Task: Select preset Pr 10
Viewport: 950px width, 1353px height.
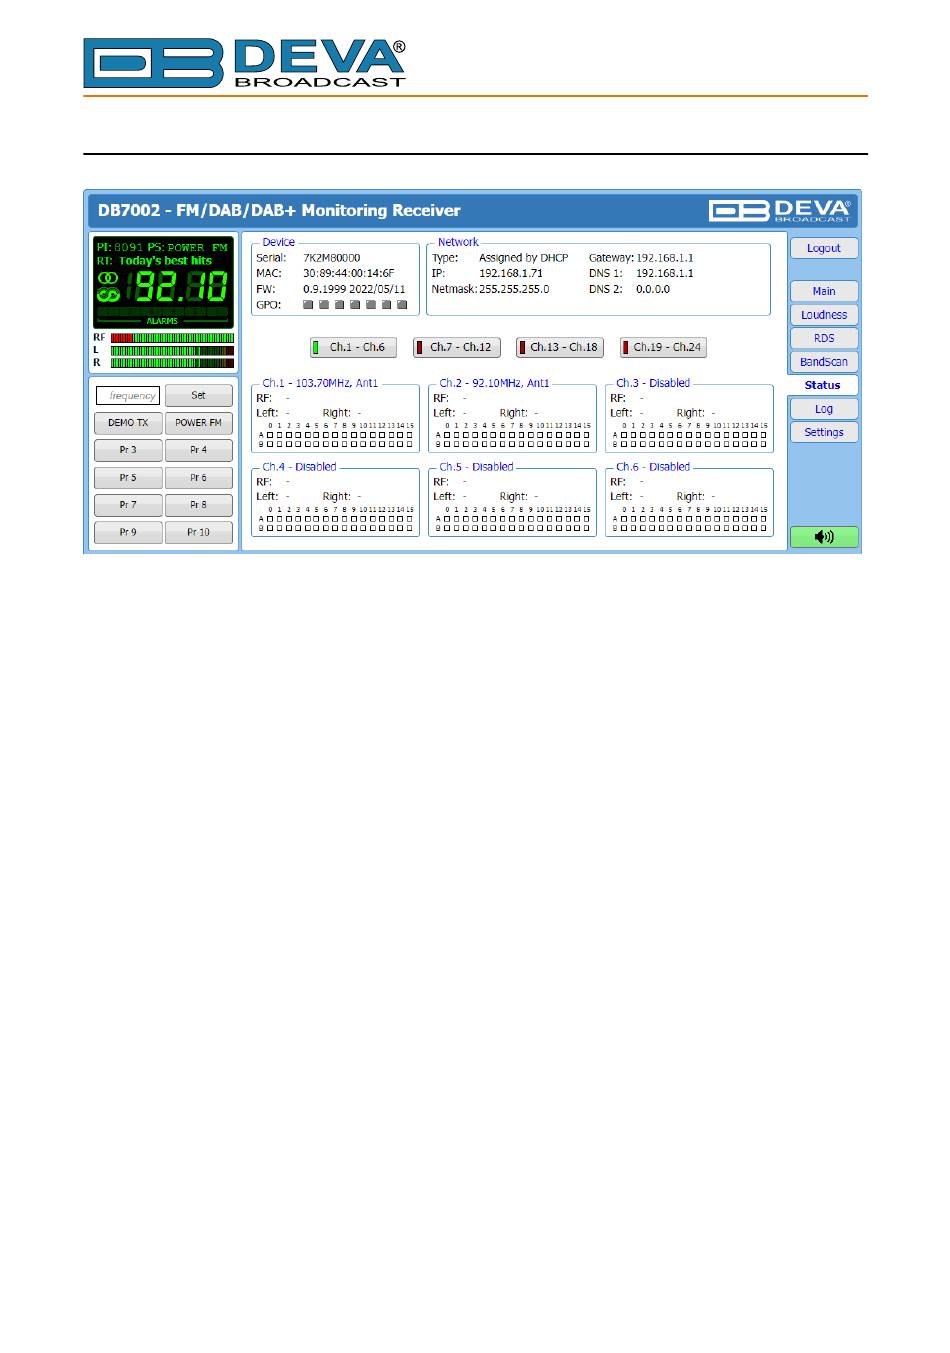Action: pyautogui.click(x=198, y=532)
